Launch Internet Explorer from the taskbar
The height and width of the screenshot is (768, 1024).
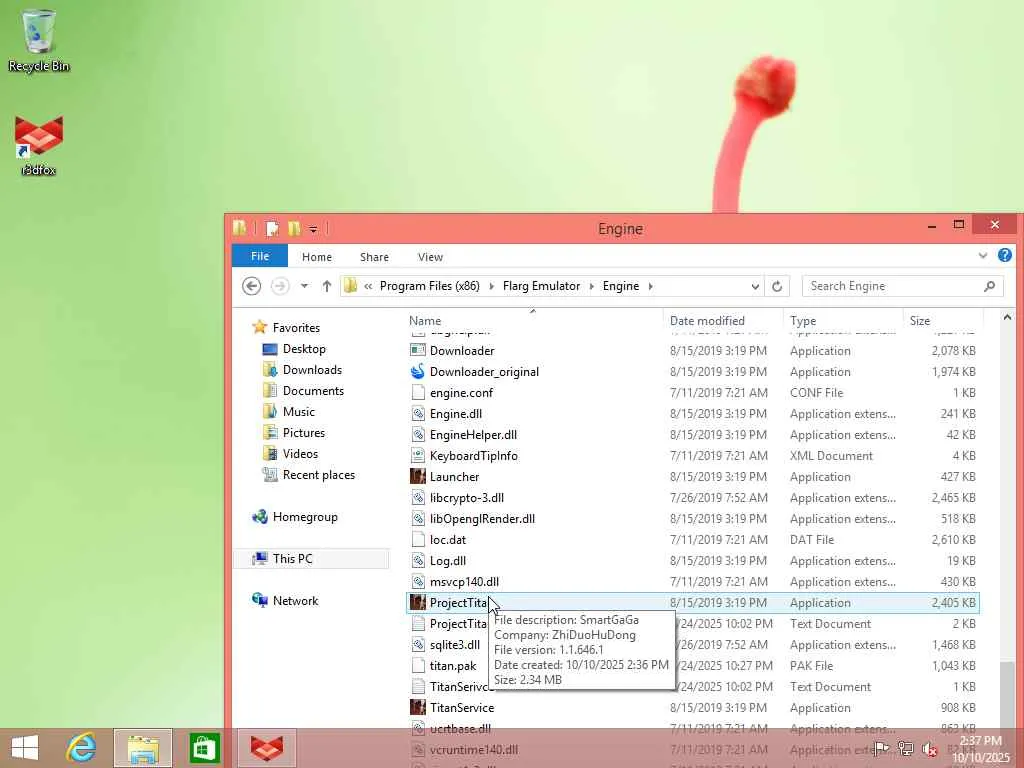pyautogui.click(x=82, y=748)
